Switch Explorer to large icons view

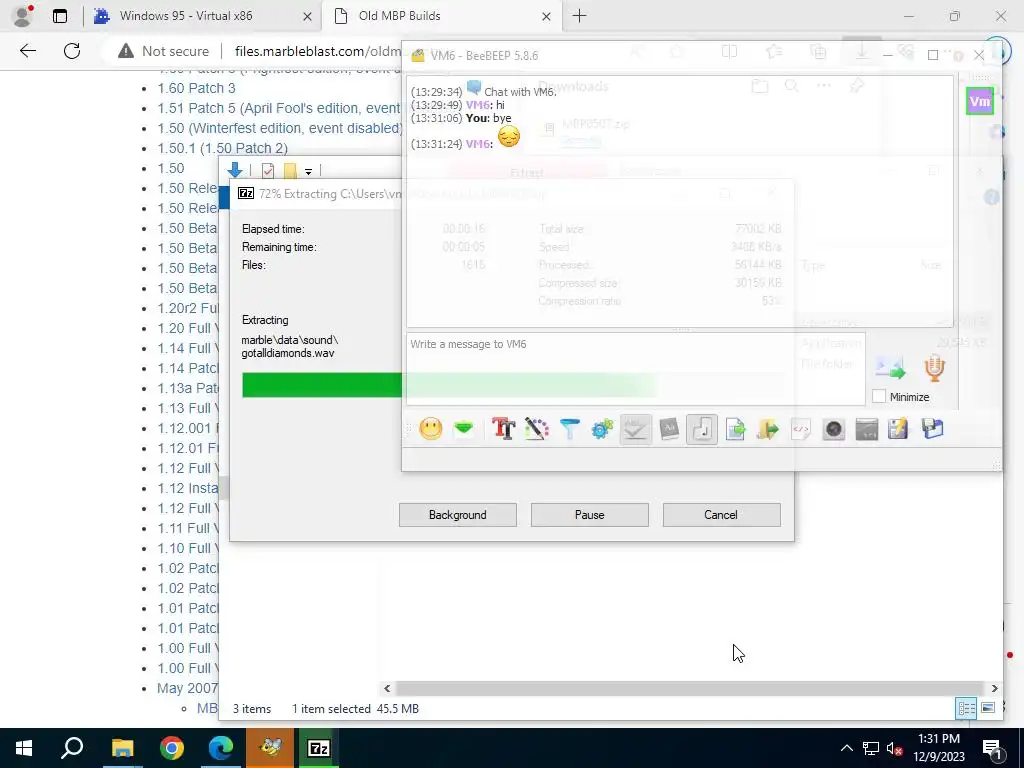[988, 709]
